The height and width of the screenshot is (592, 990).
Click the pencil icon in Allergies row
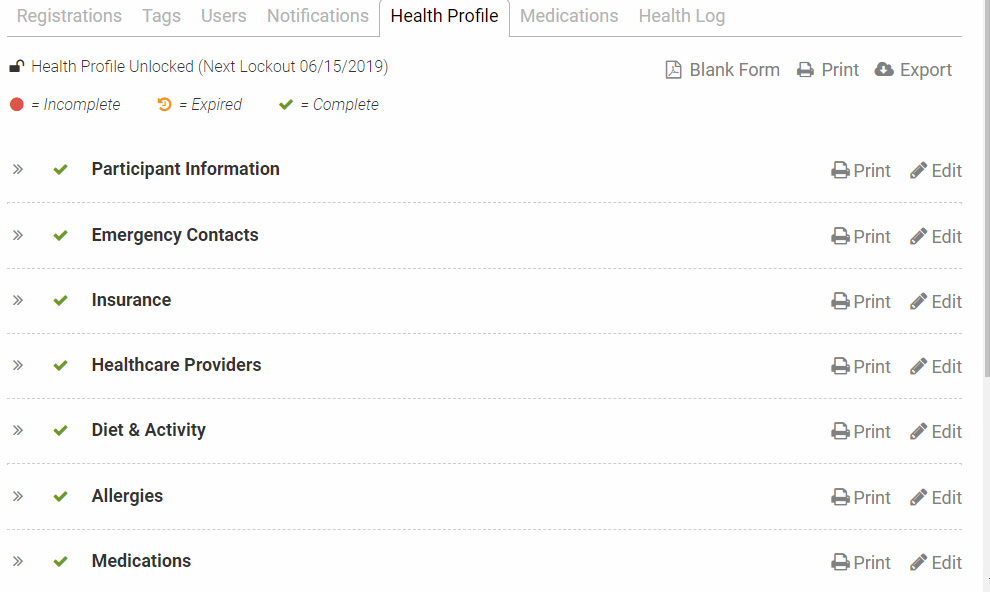pos(919,498)
